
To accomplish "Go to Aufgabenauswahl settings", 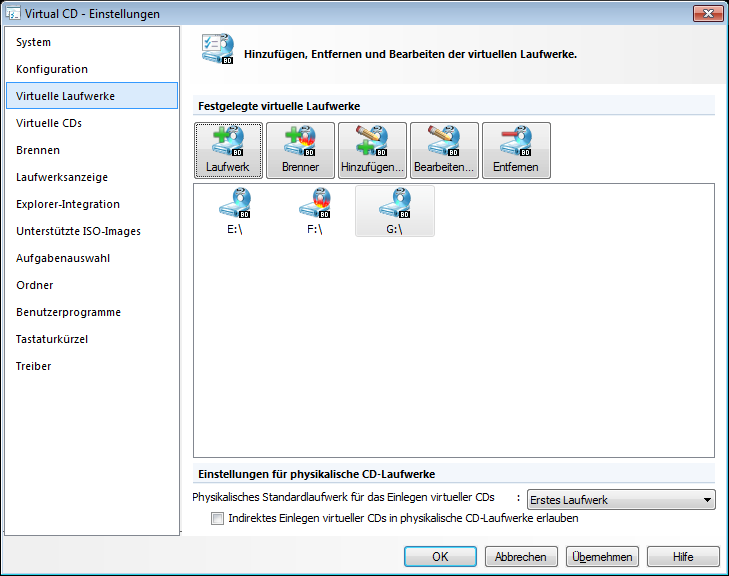I will [92, 258].
